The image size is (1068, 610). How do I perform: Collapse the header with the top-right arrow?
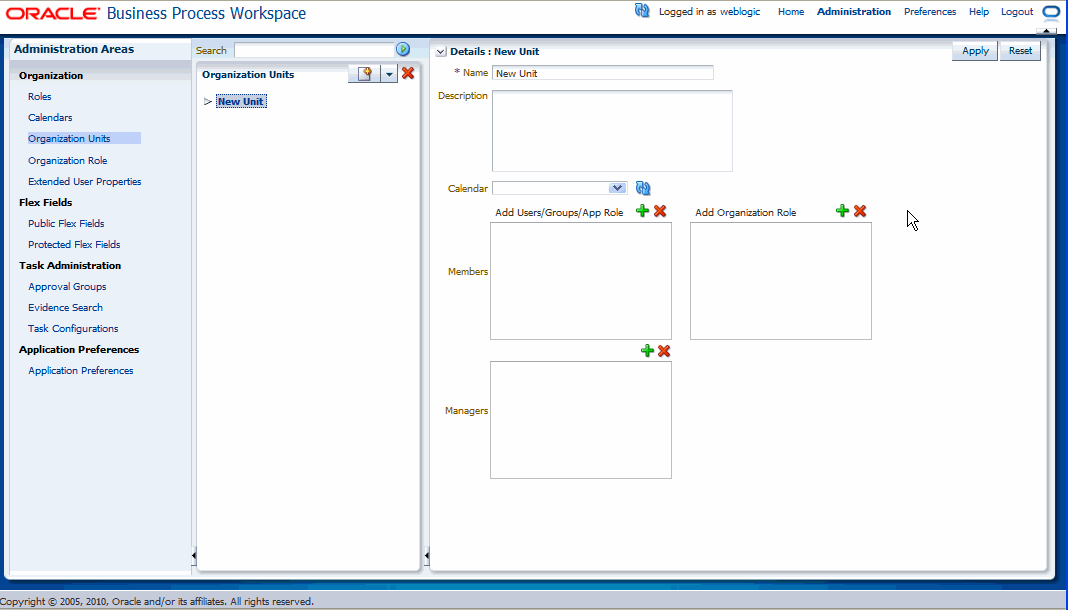click(x=1046, y=31)
